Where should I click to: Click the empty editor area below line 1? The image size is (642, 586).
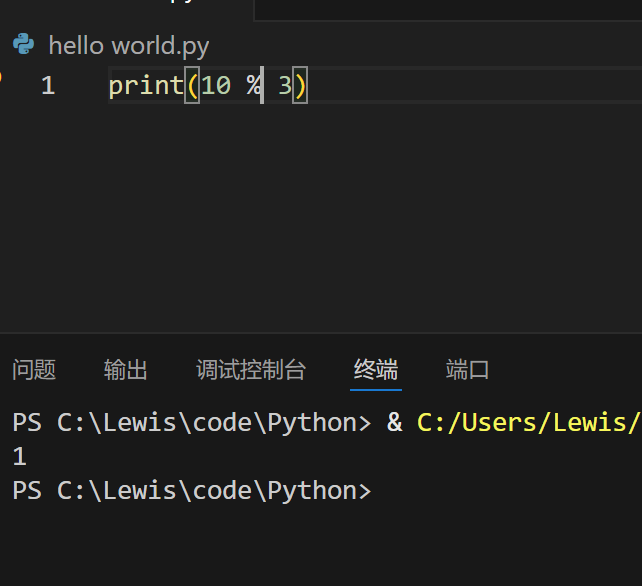pos(320,220)
